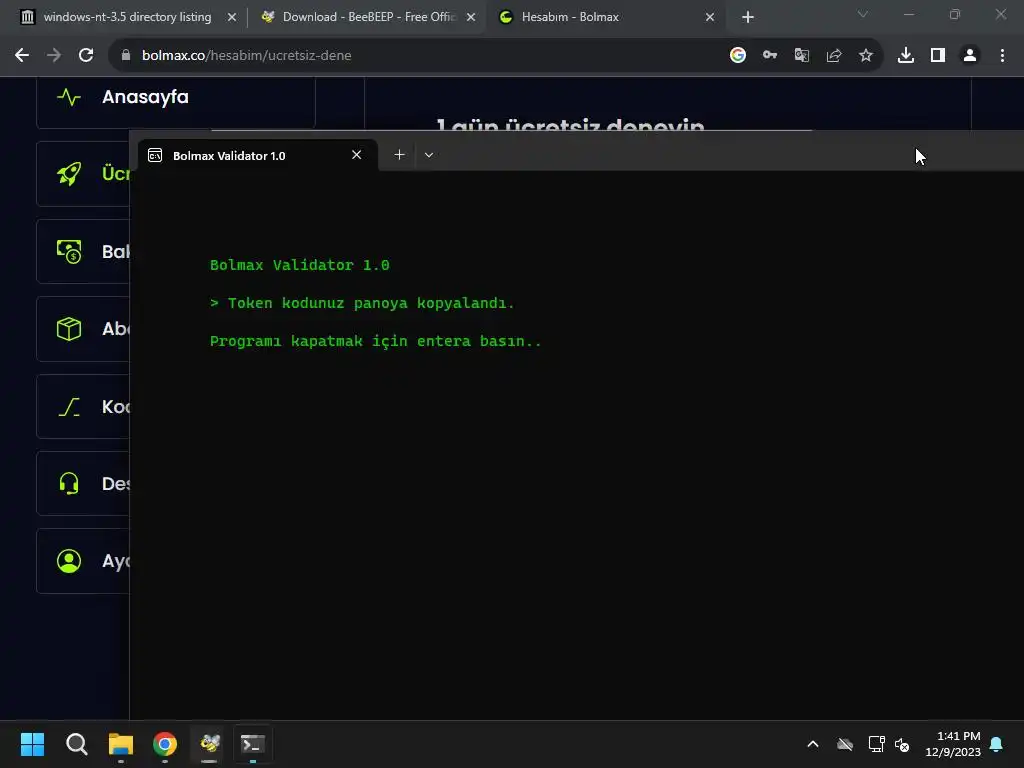Reload the bolmax.co page
Viewport: 1024px width, 768px height.
86,56
